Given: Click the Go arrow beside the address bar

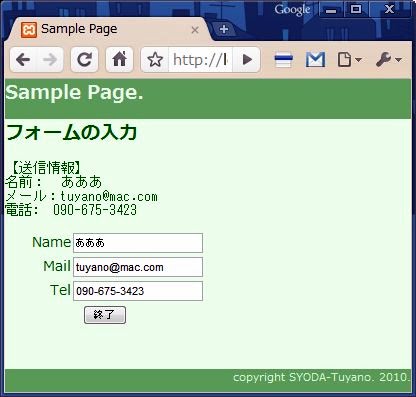Looking at the screenshot, I should tap(247, 60).
